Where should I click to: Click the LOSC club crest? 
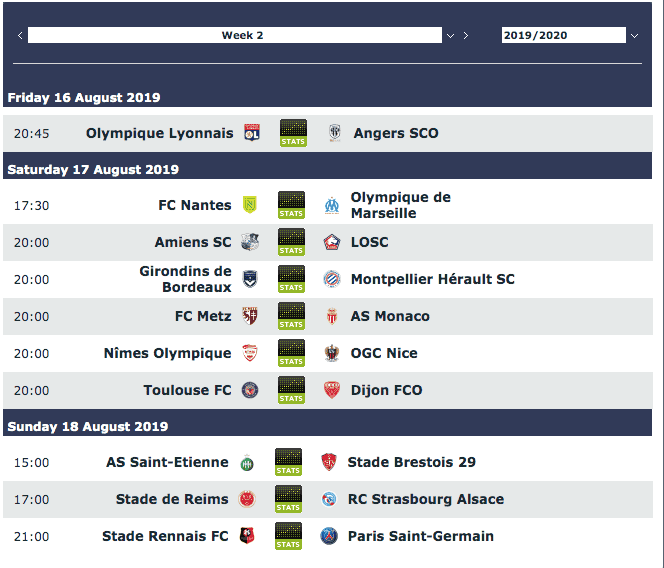click(332, 242)
